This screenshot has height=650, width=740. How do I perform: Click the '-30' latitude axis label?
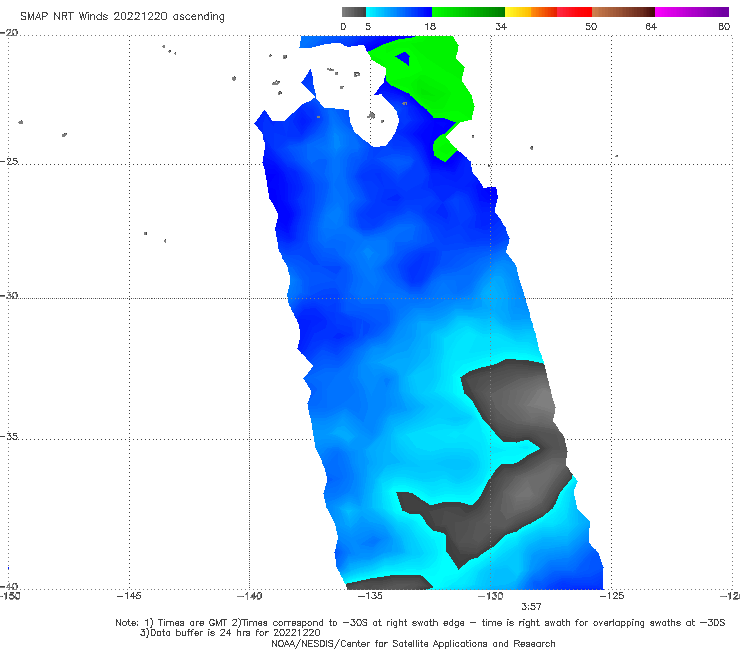9,295
